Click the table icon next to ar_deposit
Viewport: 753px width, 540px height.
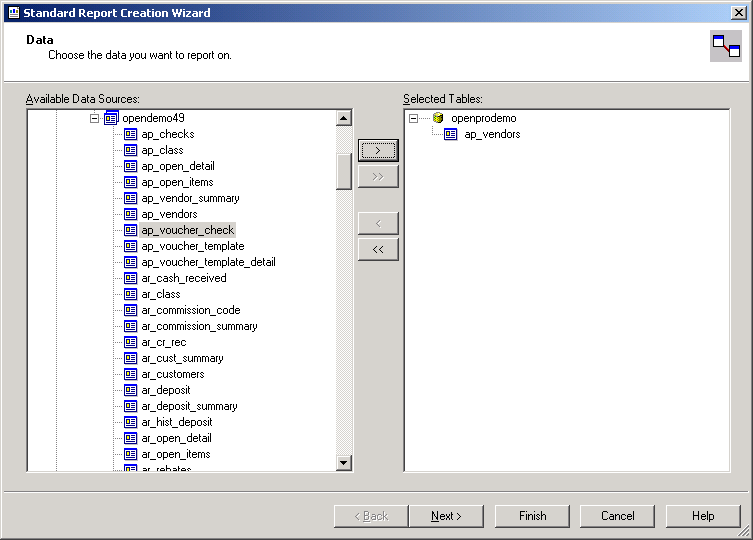(130, 390)
